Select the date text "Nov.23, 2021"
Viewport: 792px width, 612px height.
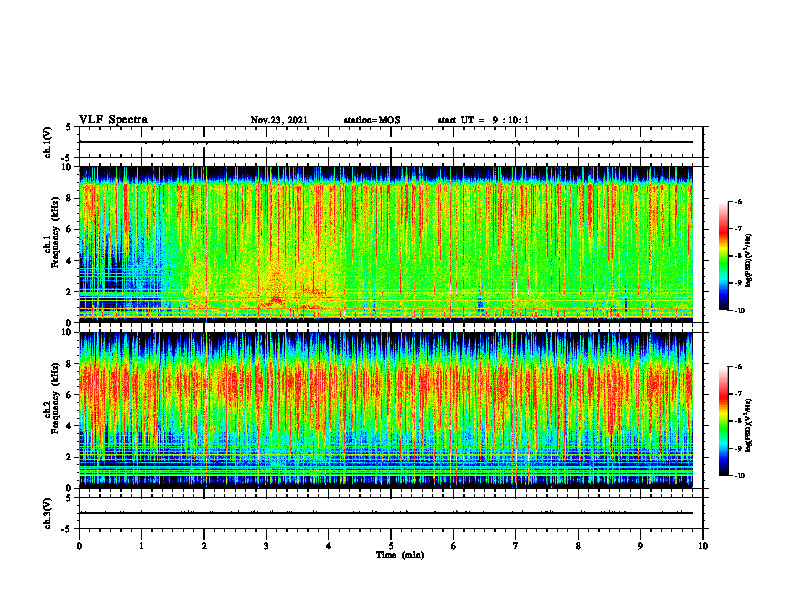point(279,120)
